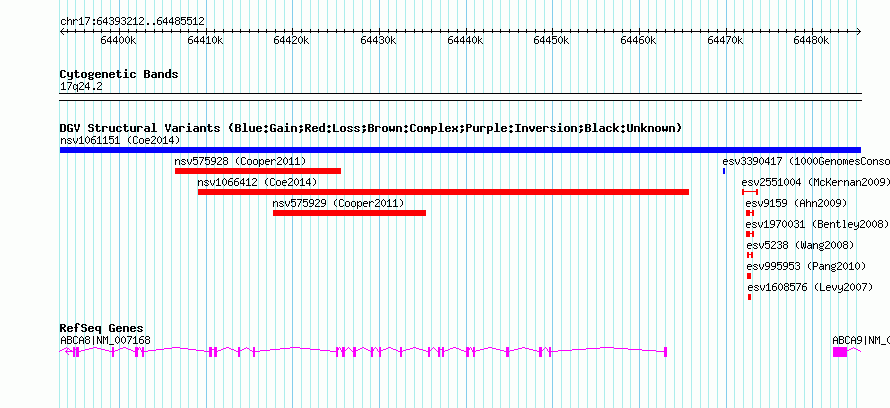Click the small blue bar under esv3390417
Viewport: 890px width, 408px height.
pyautogui.click(x=724, y=171)
